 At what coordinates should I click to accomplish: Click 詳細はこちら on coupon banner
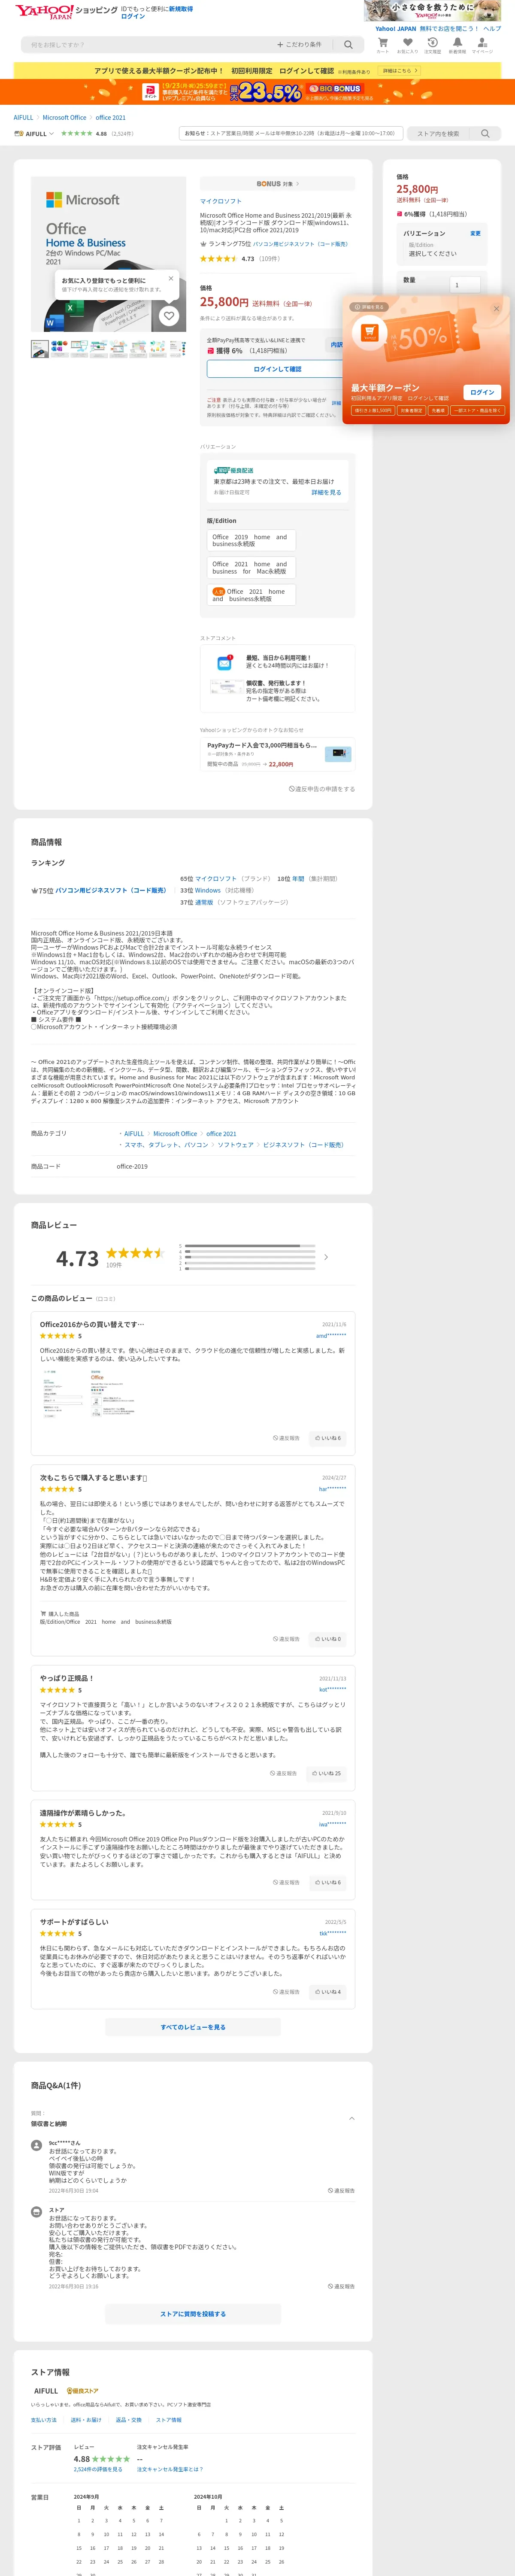click(x=399, y=71)
